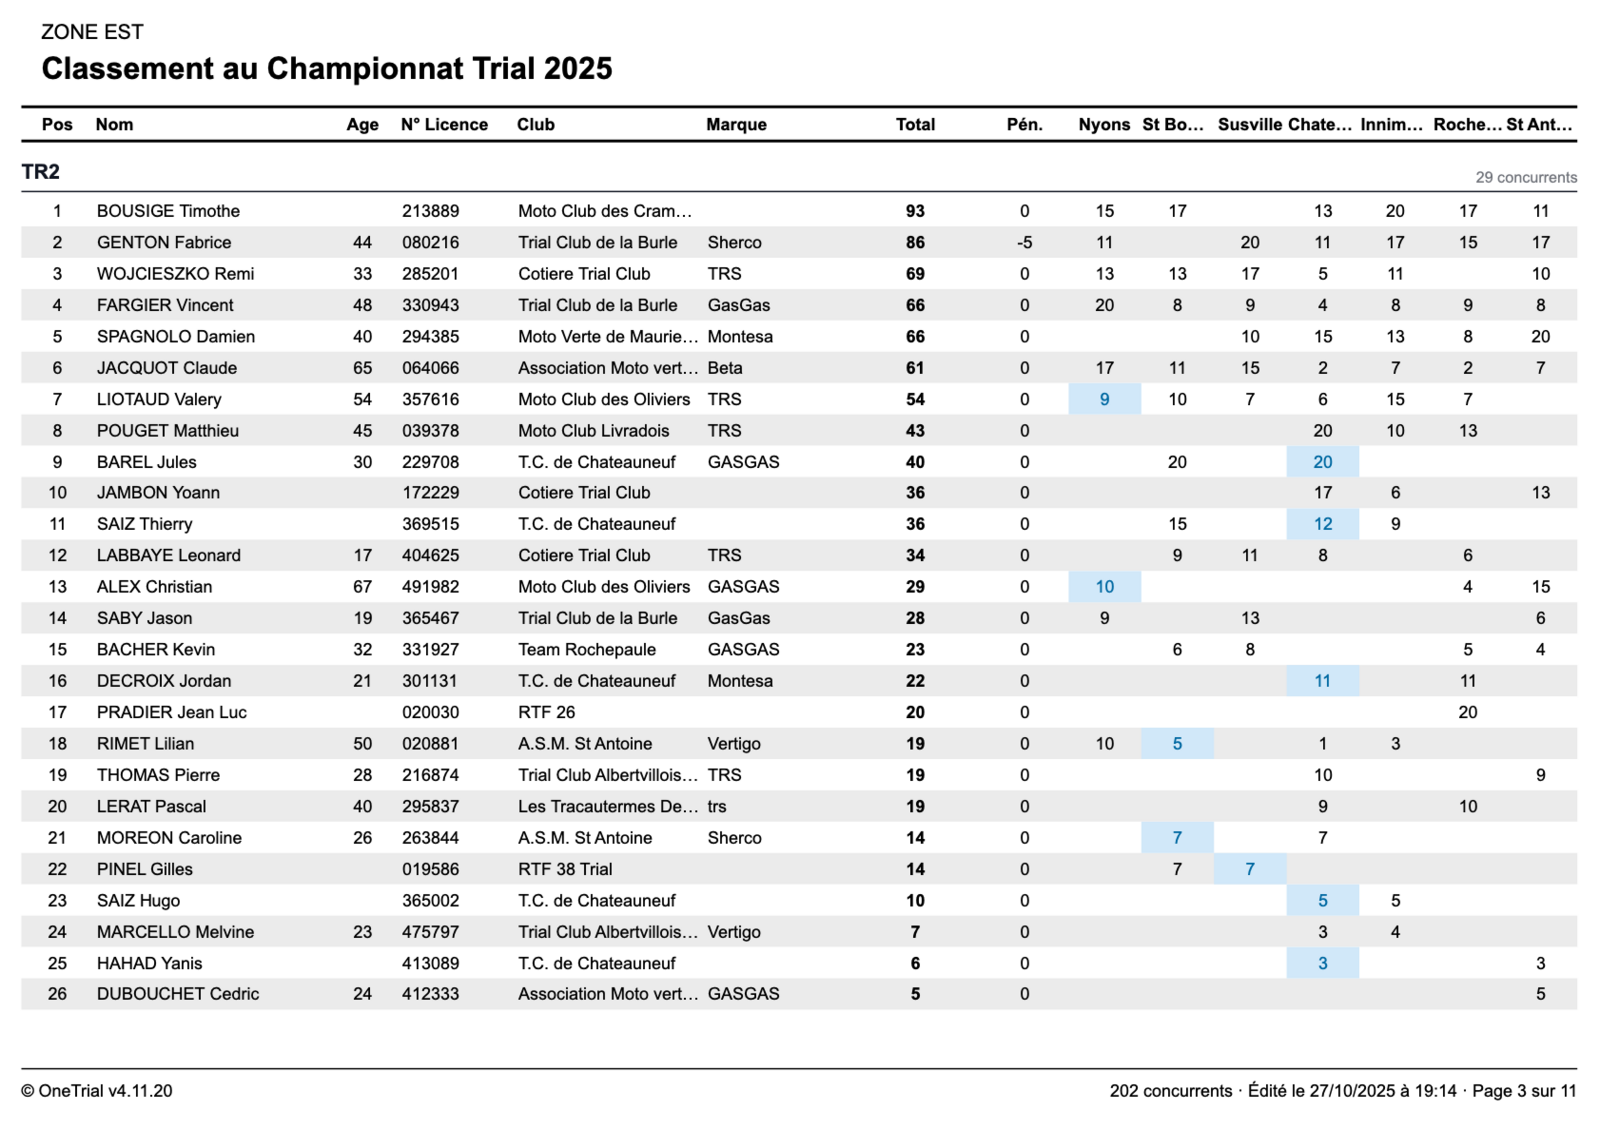
Task: Click the OneTrial v4.11.20 footer text
Action: [x=97, y=1091]
